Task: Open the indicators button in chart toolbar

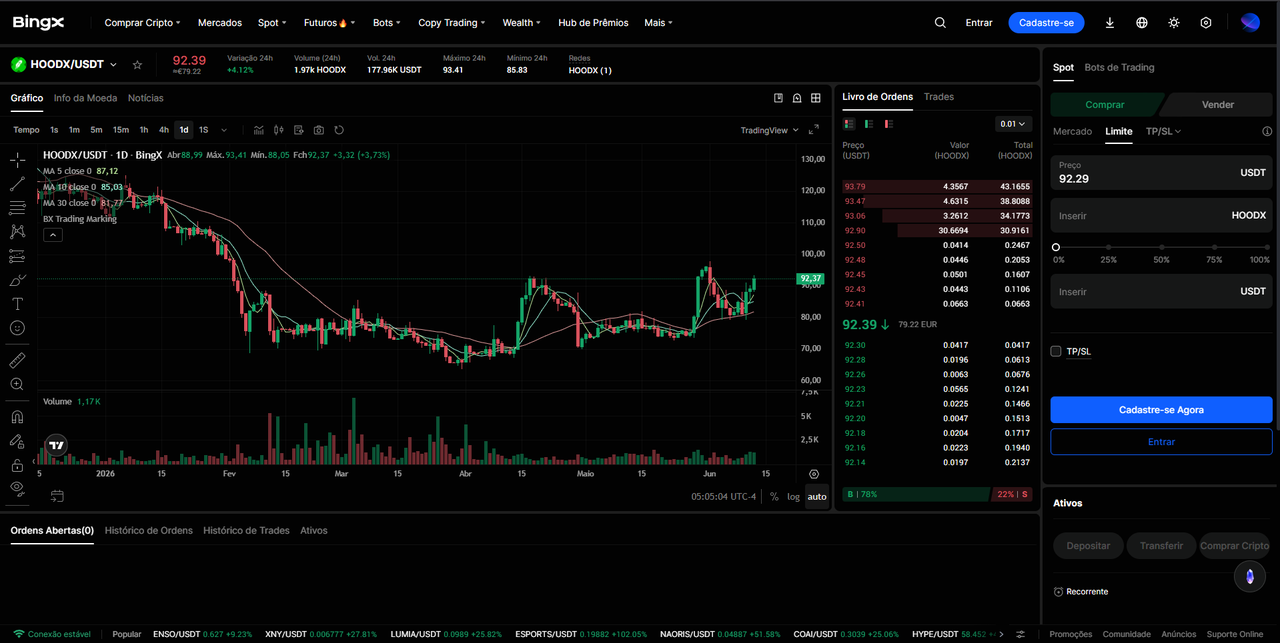Action: click(x=259, y=130)
